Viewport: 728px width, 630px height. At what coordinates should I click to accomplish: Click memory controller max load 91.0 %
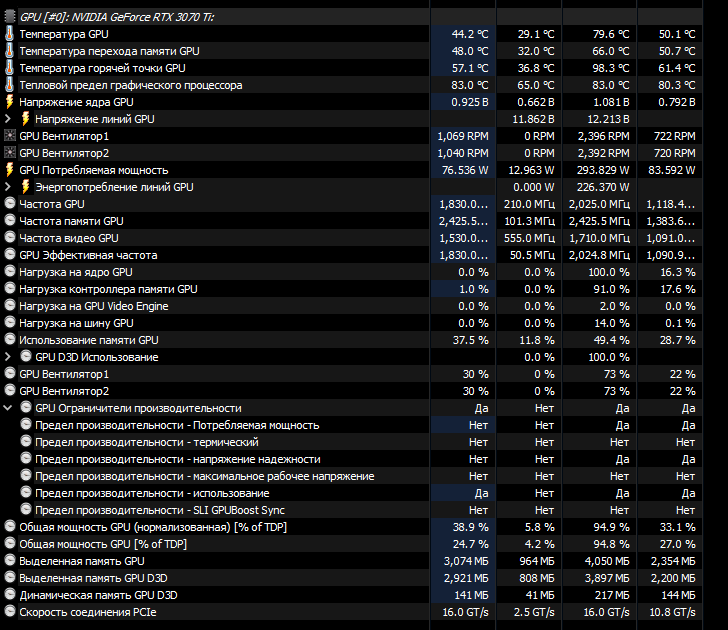[611, 289]
